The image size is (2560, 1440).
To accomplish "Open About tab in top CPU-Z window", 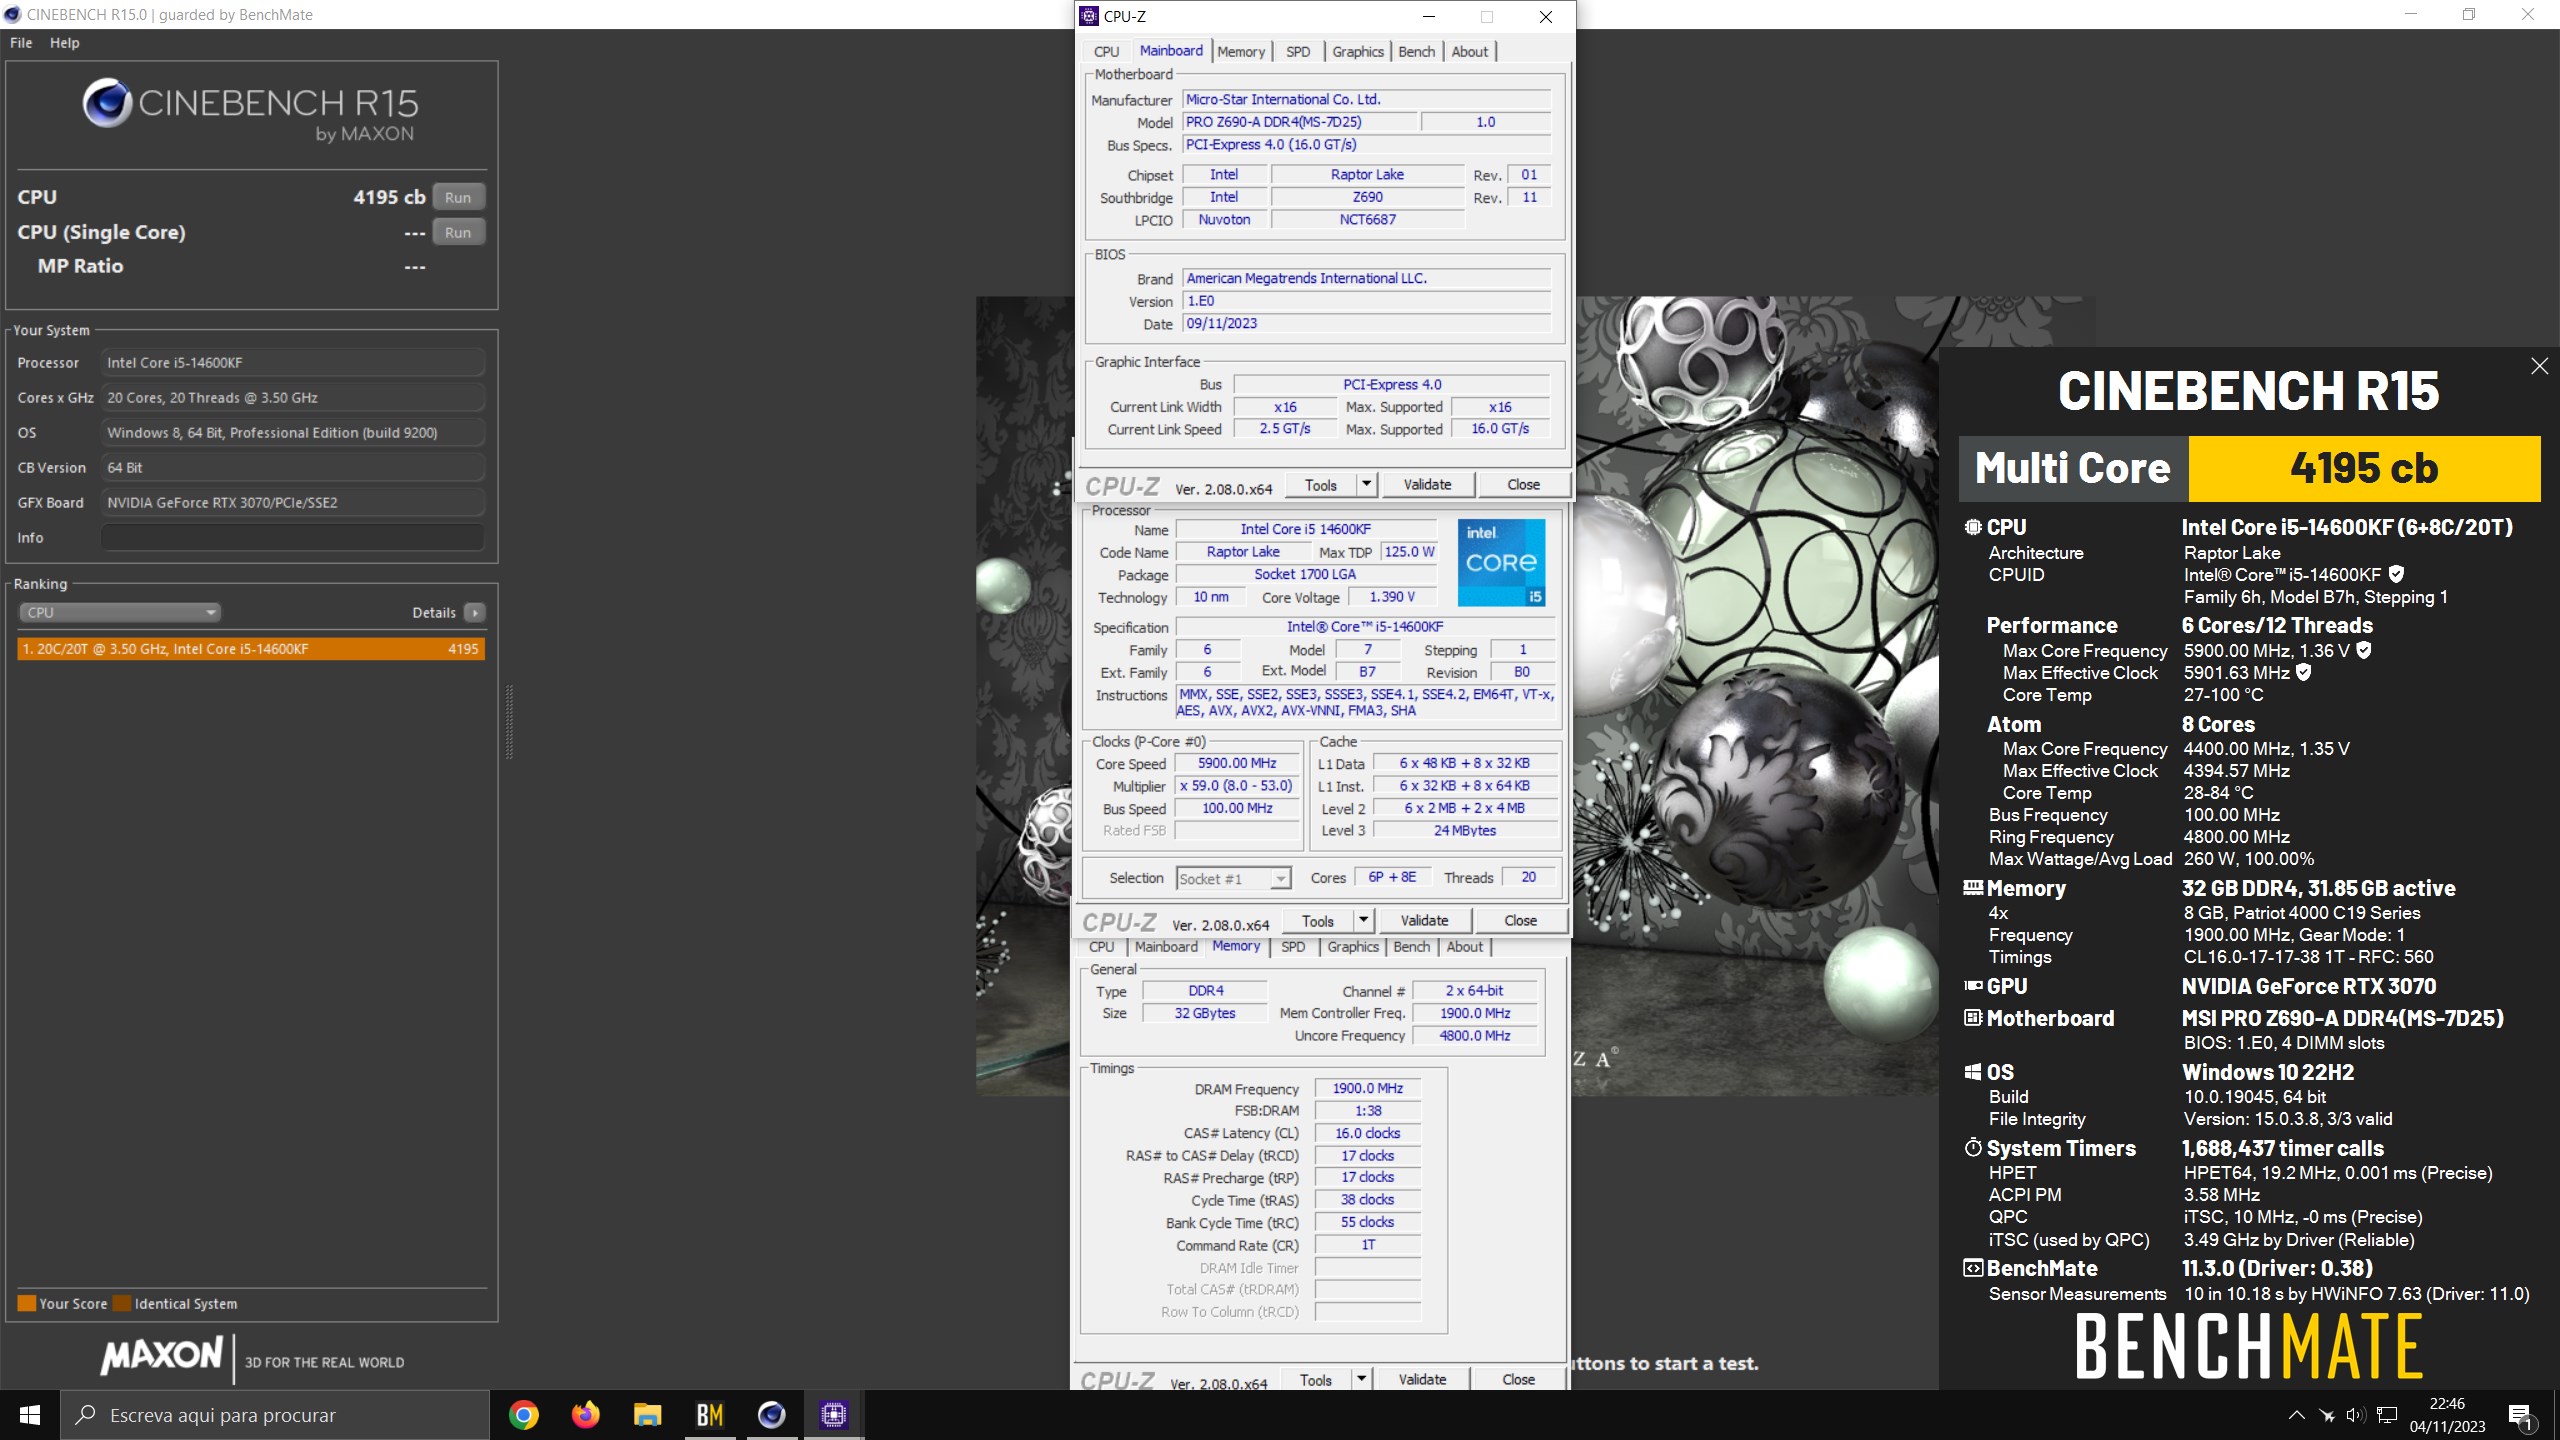I will tap(1469, 51).
